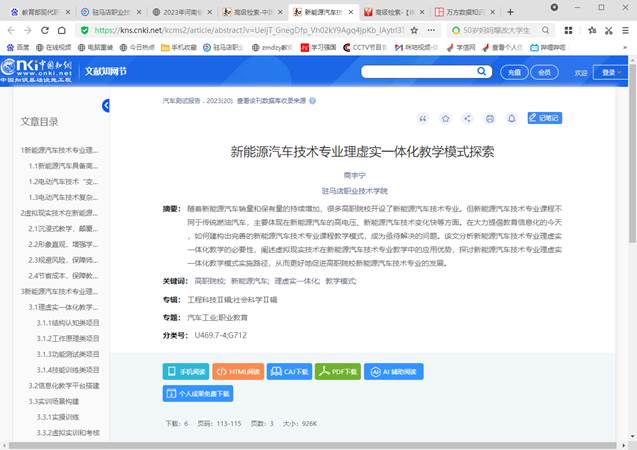Click the 新能源汽车 keyword link
This screenshot has height=450, width=637.
click(x=250, y=281)
